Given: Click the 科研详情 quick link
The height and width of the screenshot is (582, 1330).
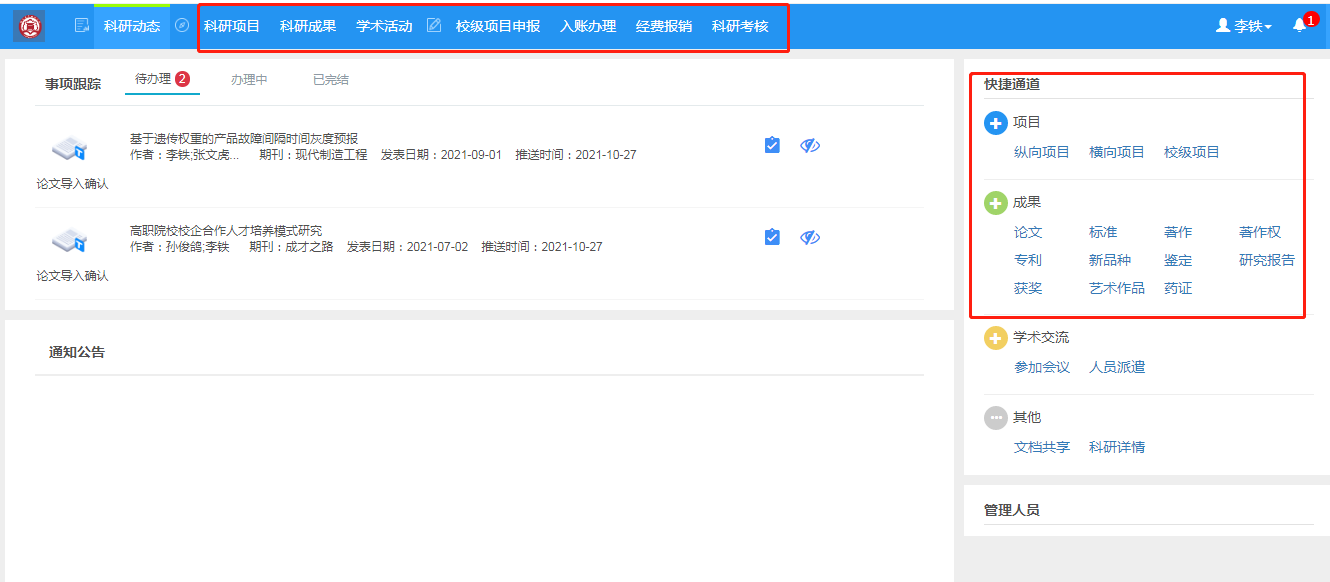Looking at the screenshot, I should [x=1117, y=447].
